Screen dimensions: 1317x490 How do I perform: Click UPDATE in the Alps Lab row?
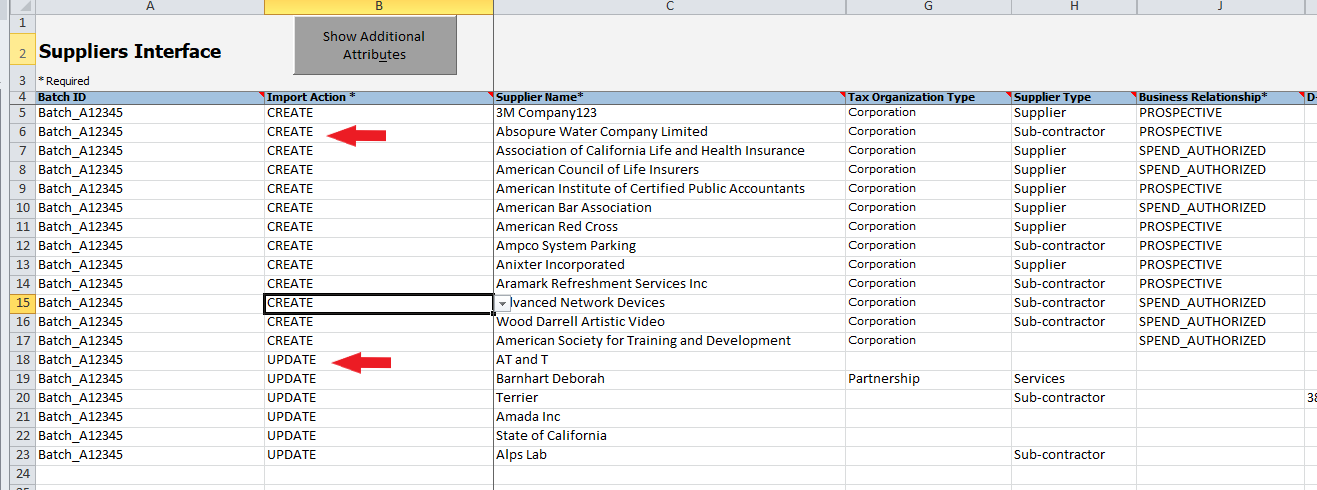tap(379, 455)
